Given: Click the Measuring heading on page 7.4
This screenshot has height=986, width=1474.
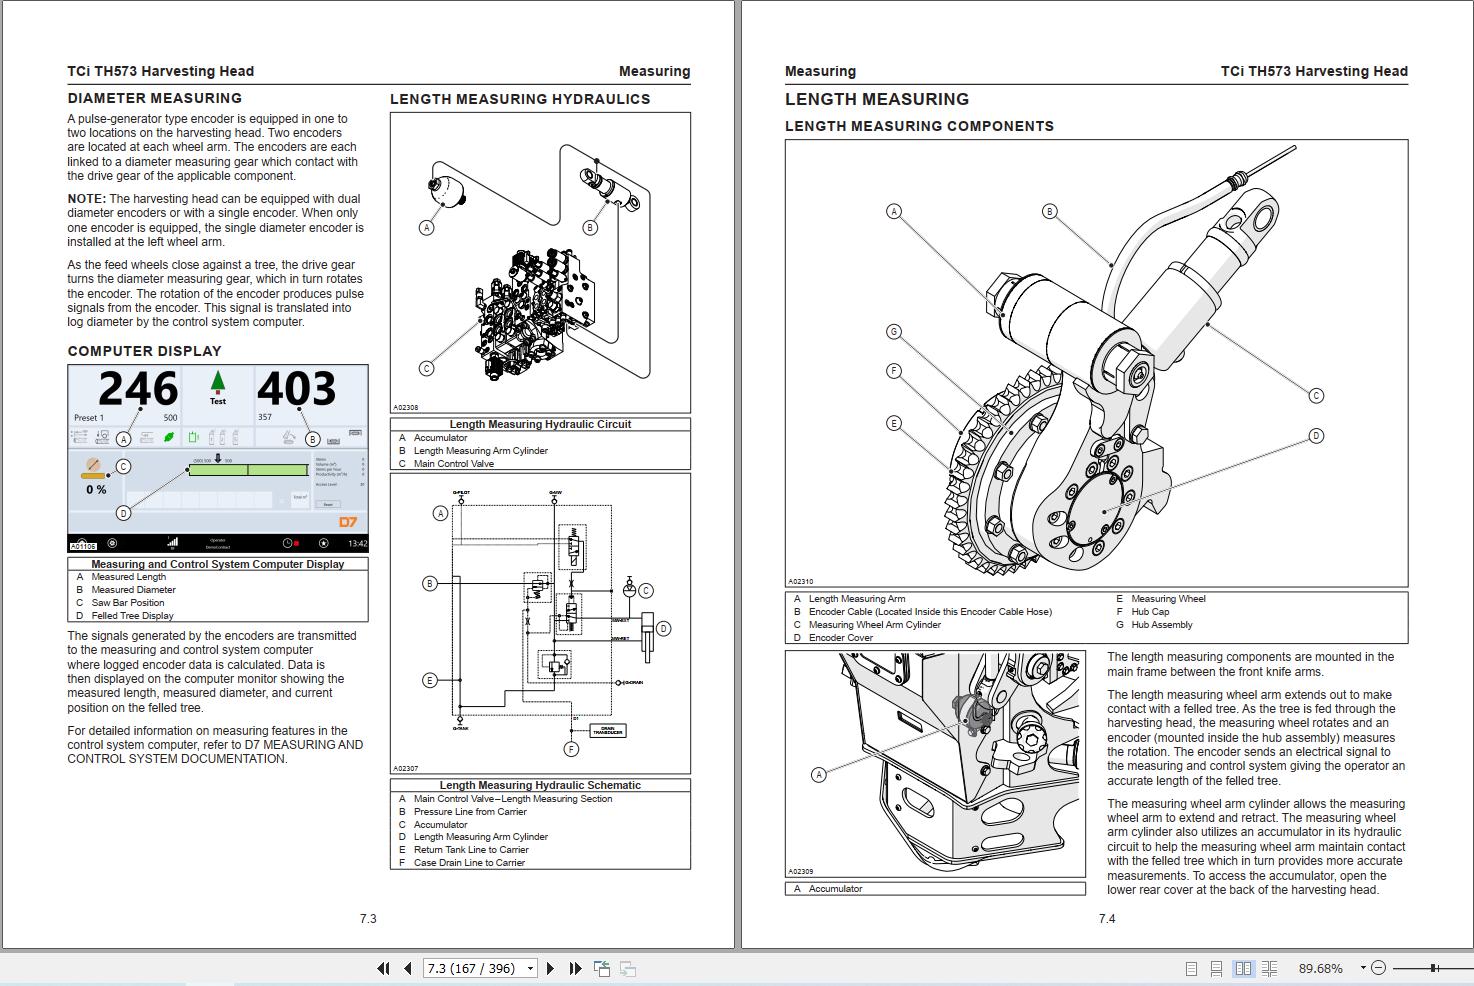Looking at the screenshot, I should tap(820, 71).
